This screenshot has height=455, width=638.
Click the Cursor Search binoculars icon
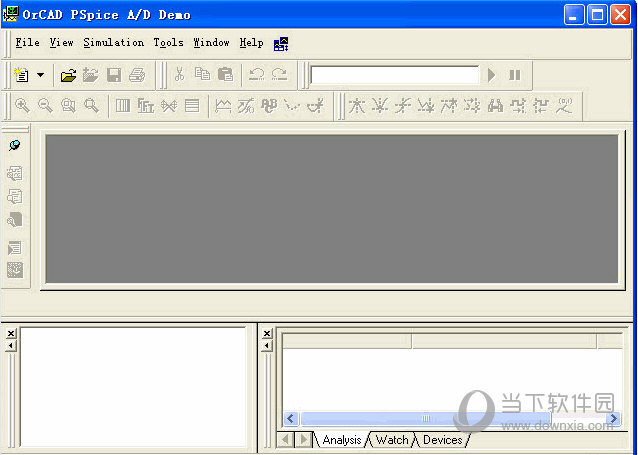(495, 106)
